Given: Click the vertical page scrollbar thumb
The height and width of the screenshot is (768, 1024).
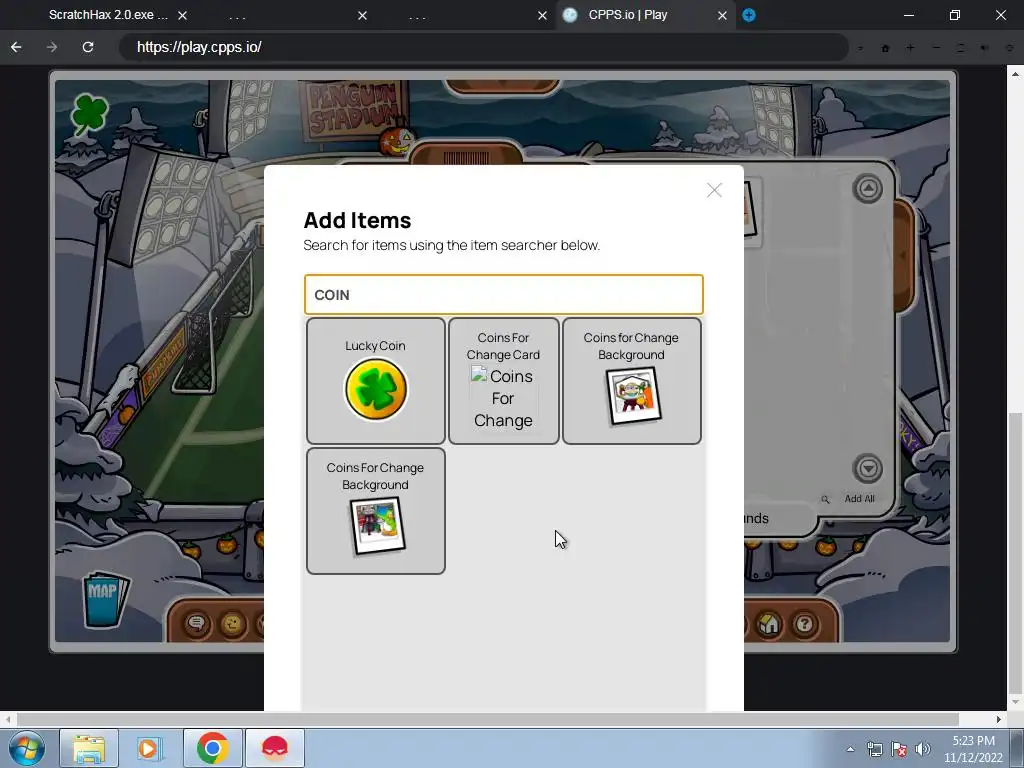Looking at the screenshot, I should pyautogui.click(x=1015, y=554).
